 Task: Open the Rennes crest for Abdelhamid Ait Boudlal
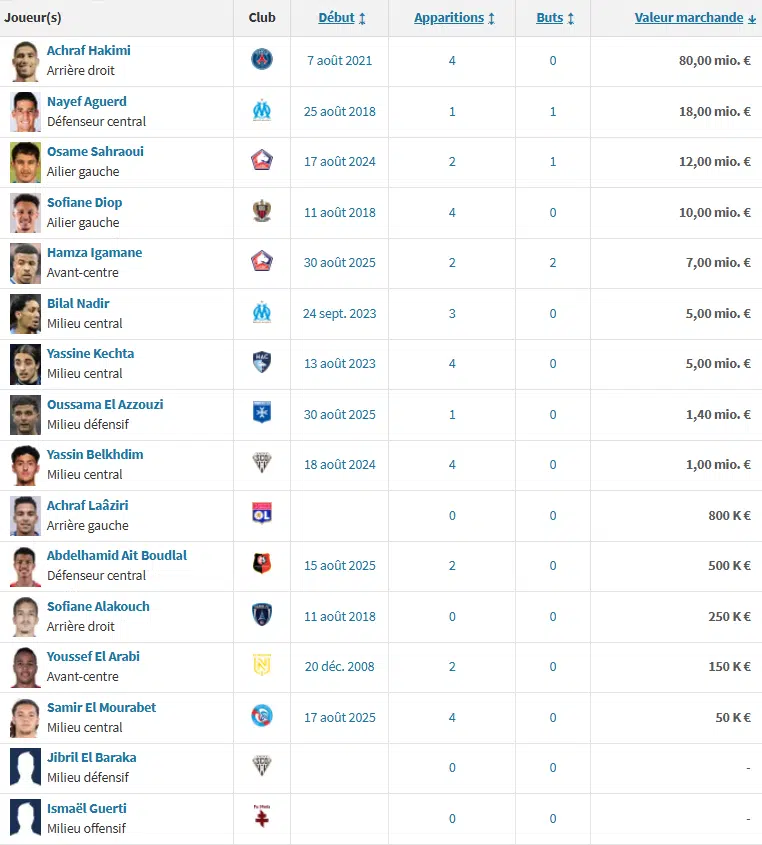click(x=262, y=565)
